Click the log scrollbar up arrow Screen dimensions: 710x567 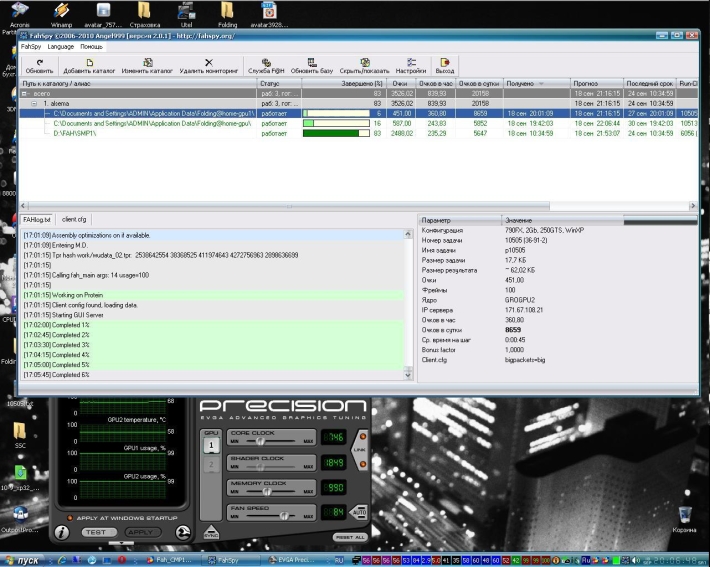[x=408, y=234]
